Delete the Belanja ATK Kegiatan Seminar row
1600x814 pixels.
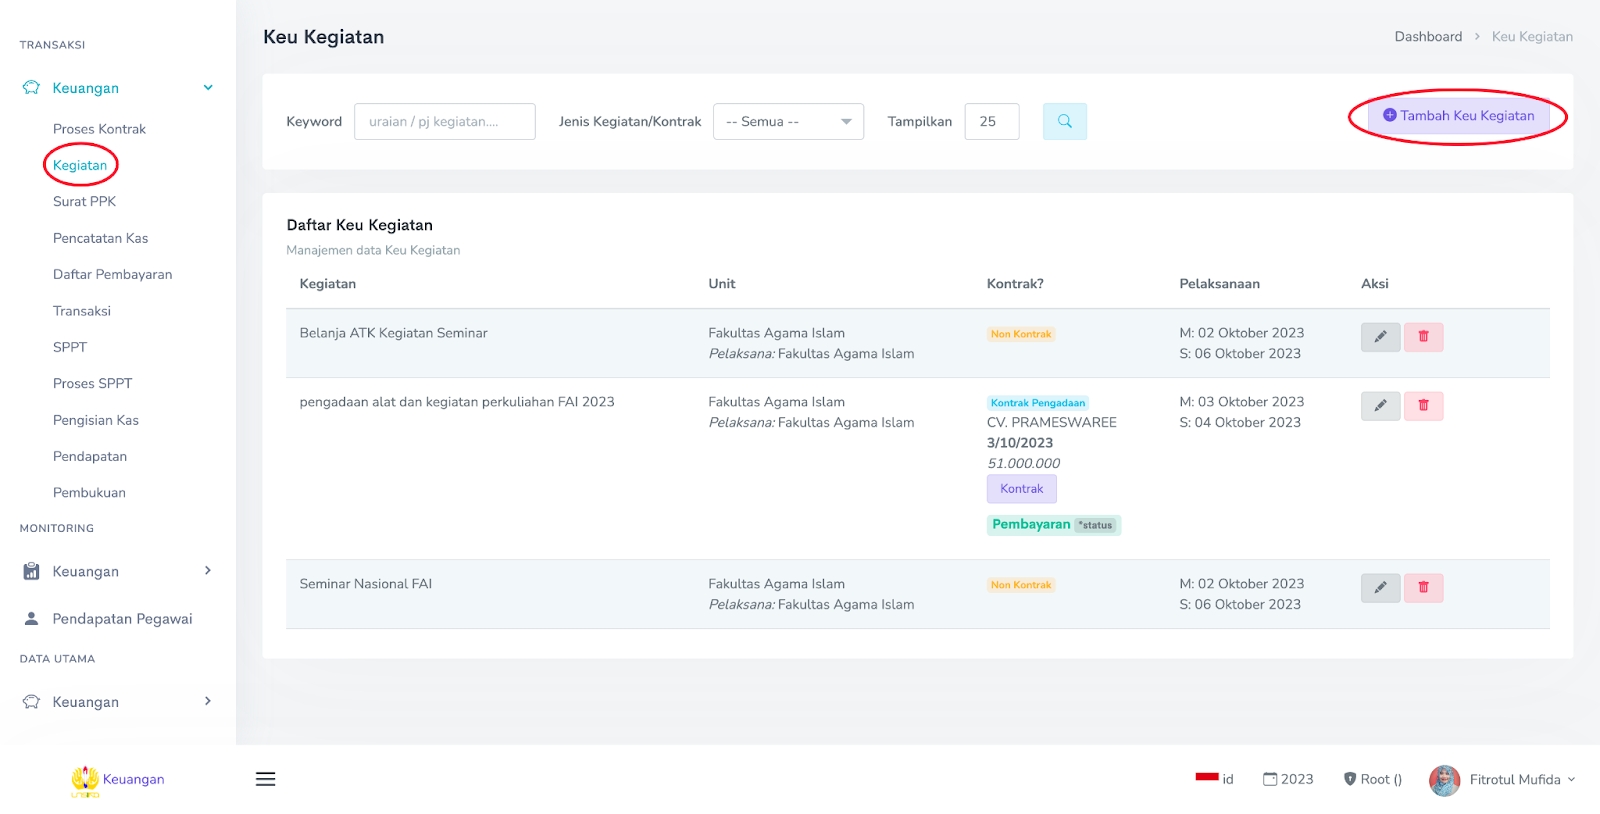point(1423,337)
